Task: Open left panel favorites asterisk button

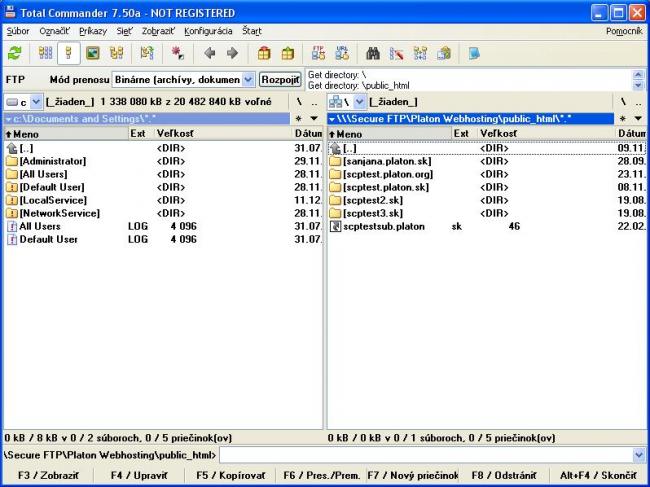Action: (298, 119)
